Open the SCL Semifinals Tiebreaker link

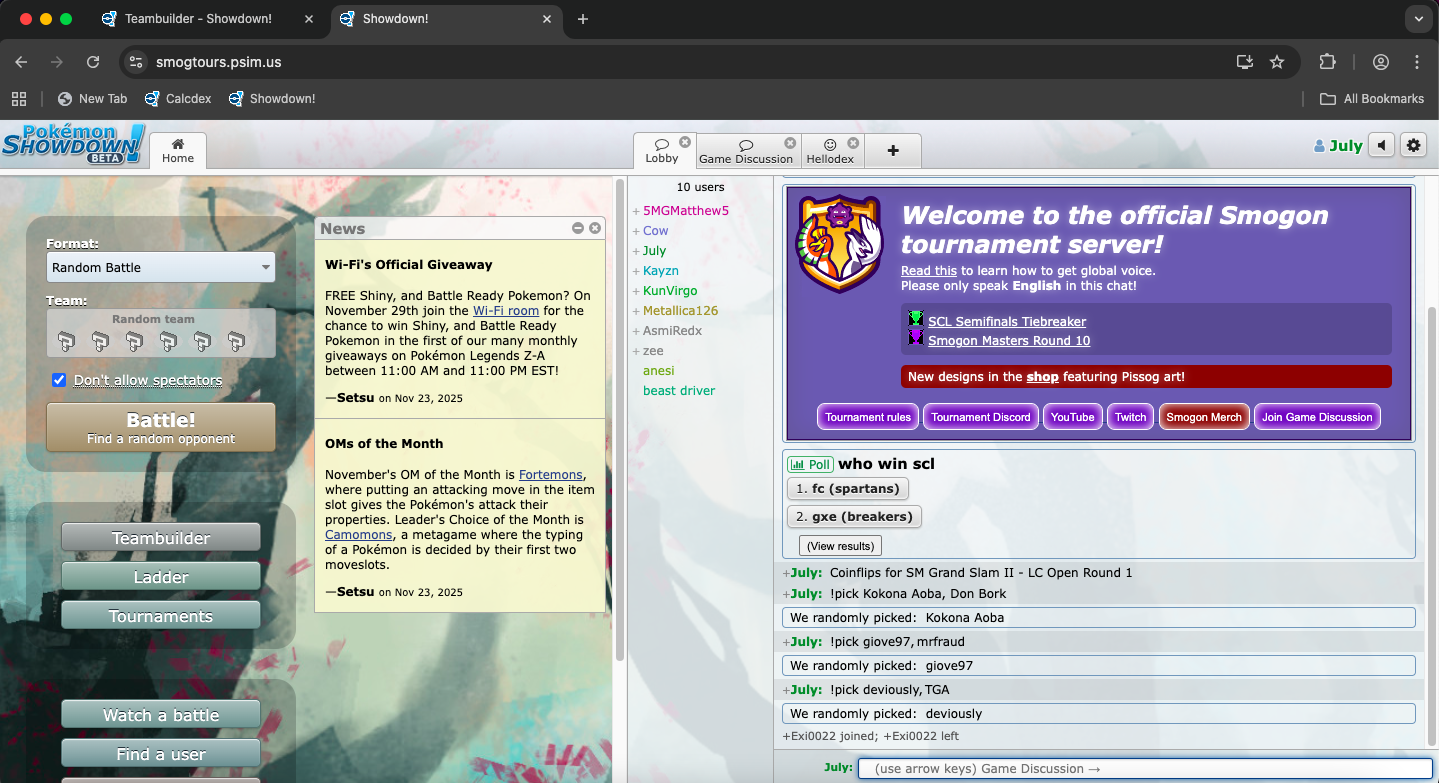[1006, 321]
